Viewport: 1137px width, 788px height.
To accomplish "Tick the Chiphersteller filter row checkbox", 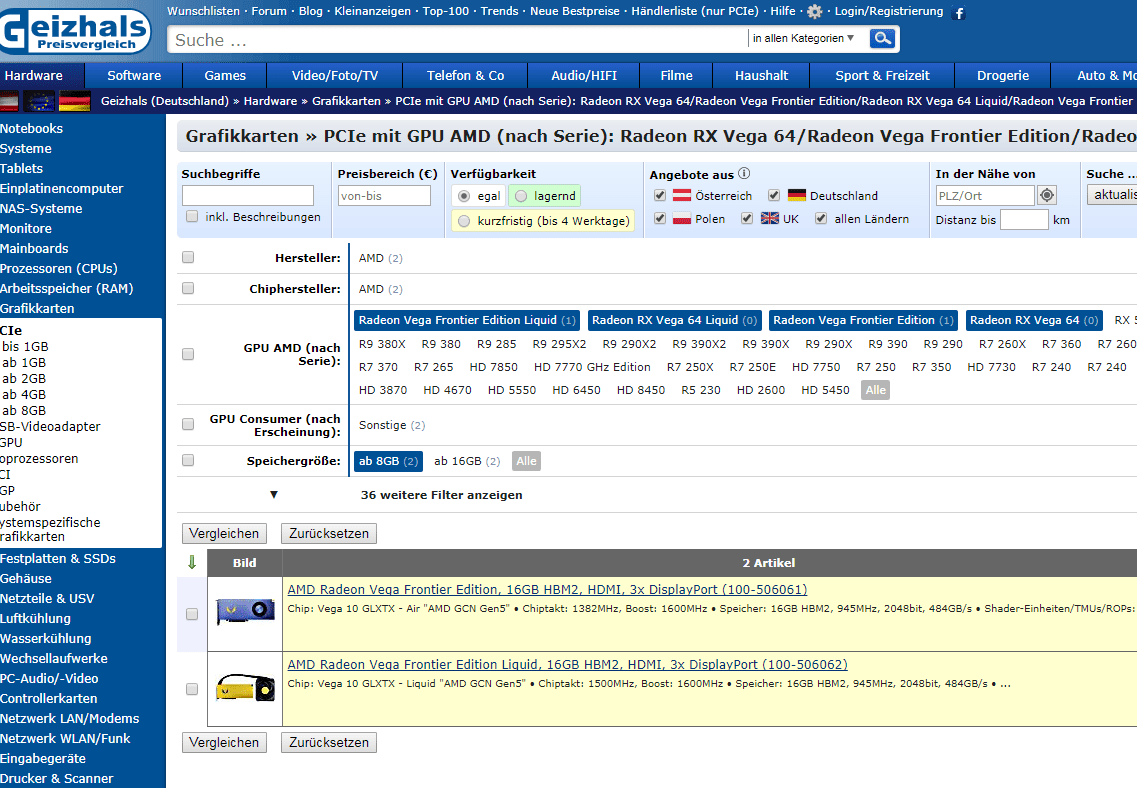I will point(188,289).
